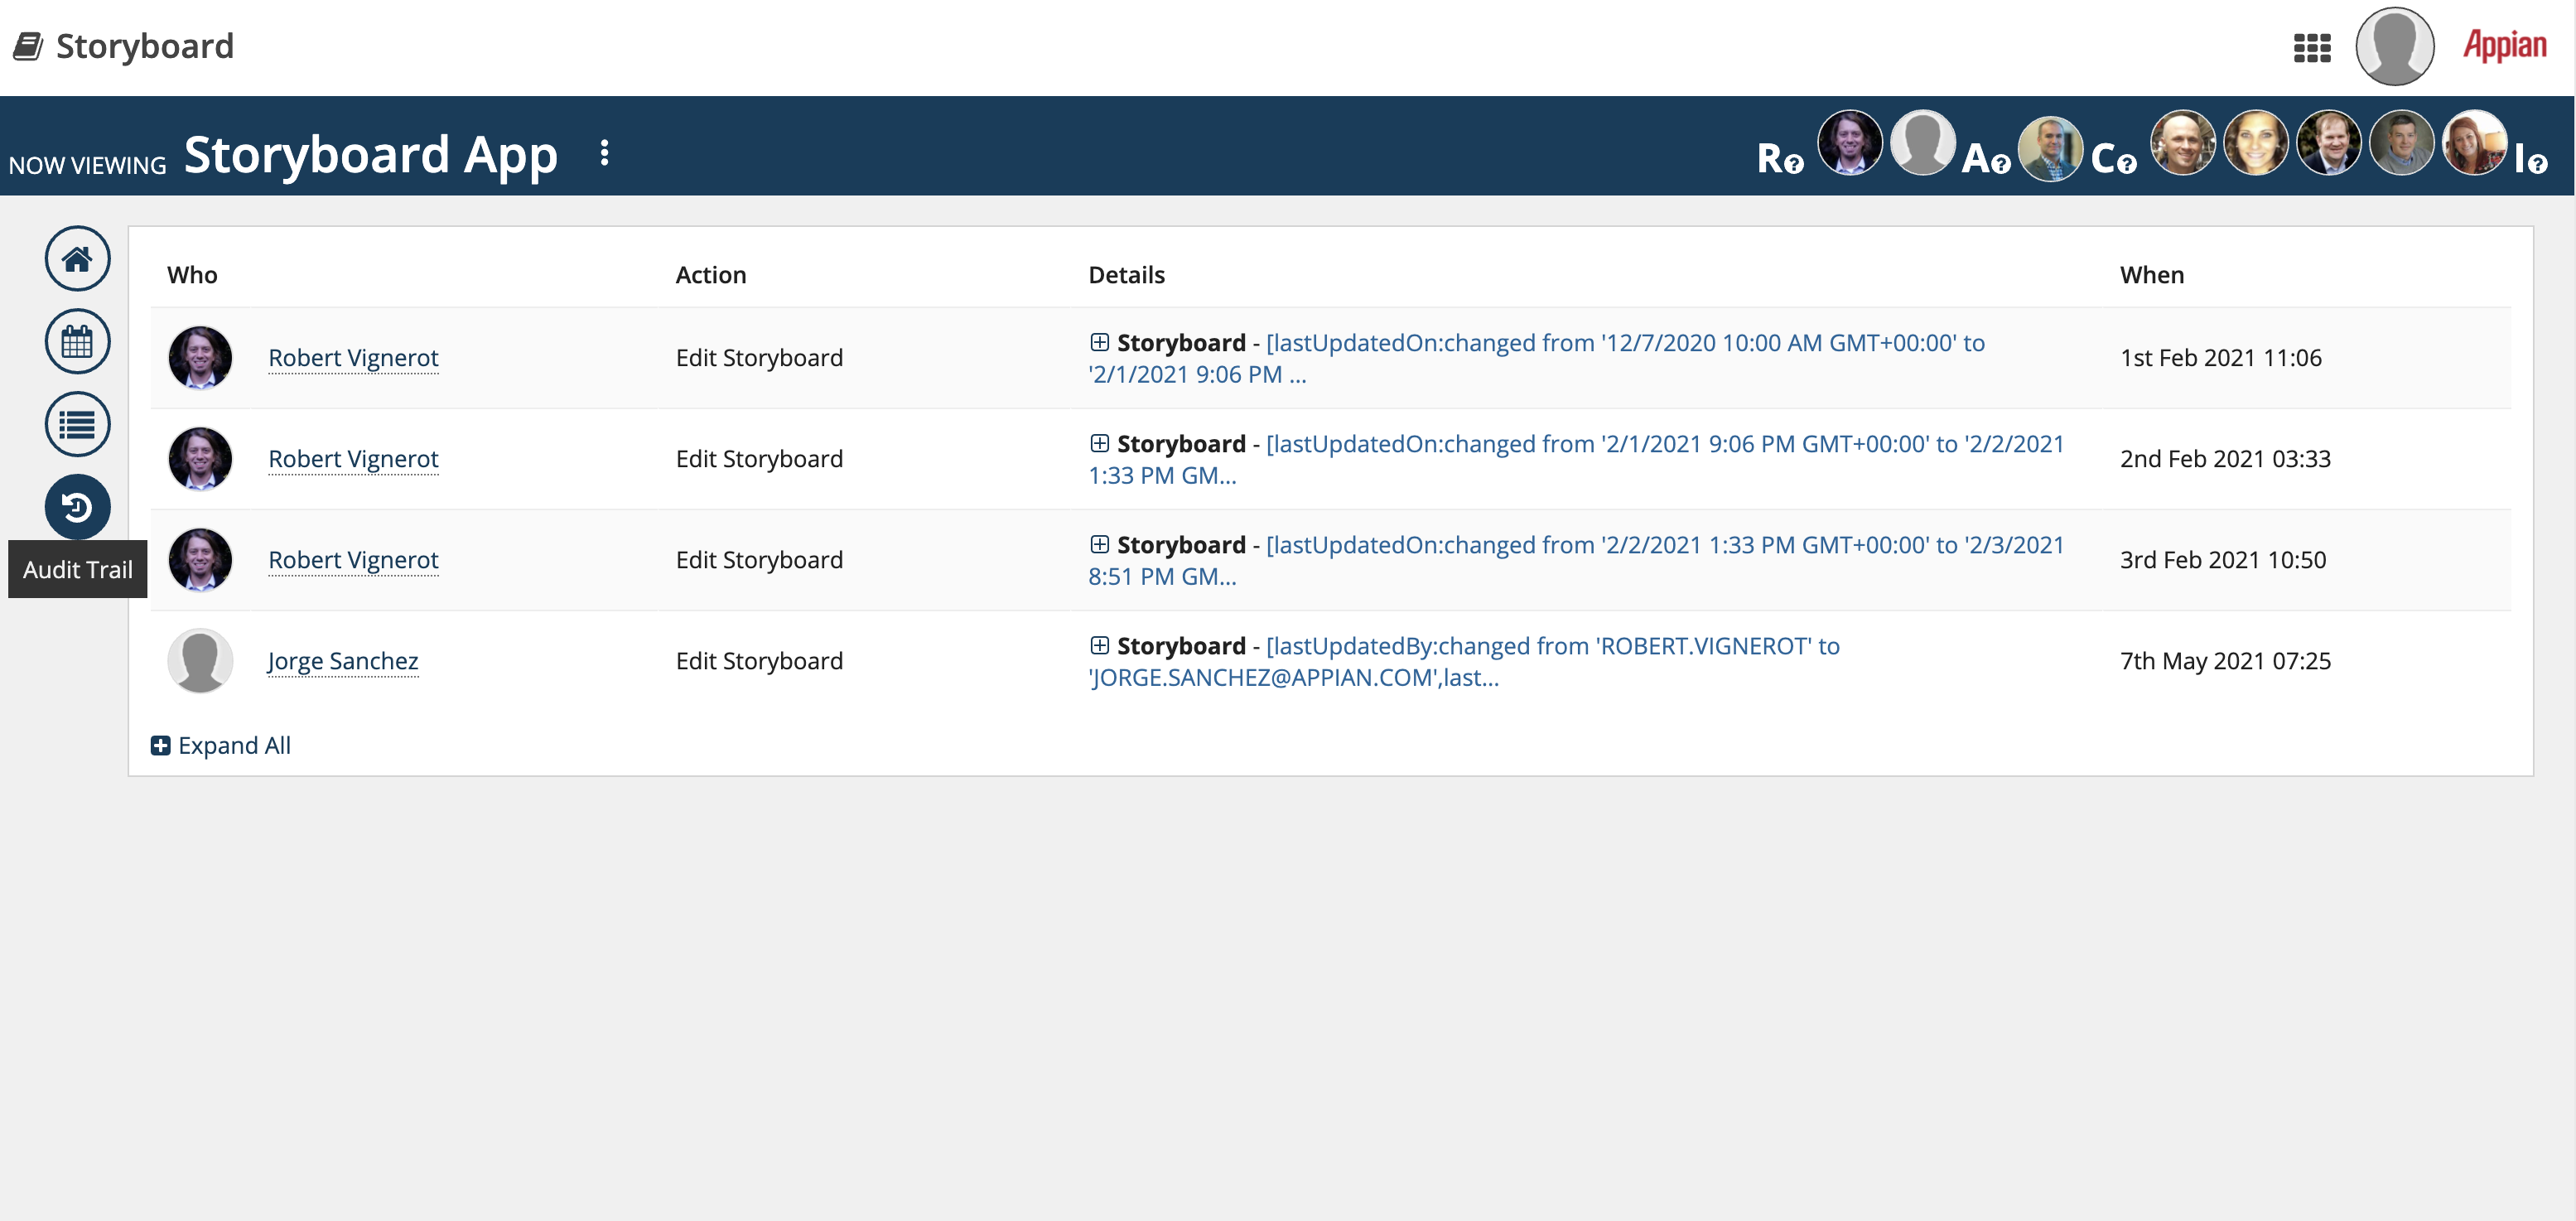The height and width of the screenshot is (1221, 2576).
Task: Open Storyboard App three-dot options menu
Action: pos(604,153)
